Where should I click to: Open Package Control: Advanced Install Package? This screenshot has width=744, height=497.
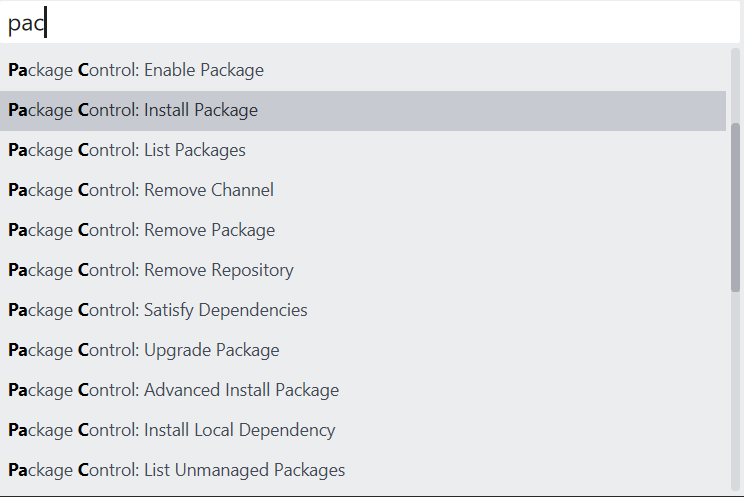coord(173,391)
